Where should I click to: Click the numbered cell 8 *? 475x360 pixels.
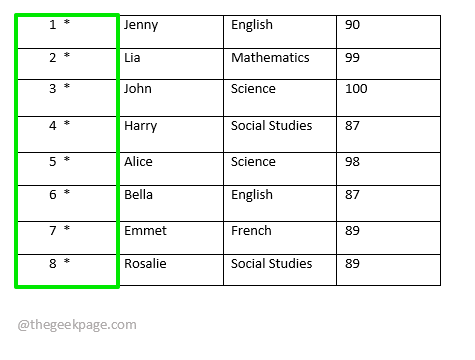(x=67, y=270)
